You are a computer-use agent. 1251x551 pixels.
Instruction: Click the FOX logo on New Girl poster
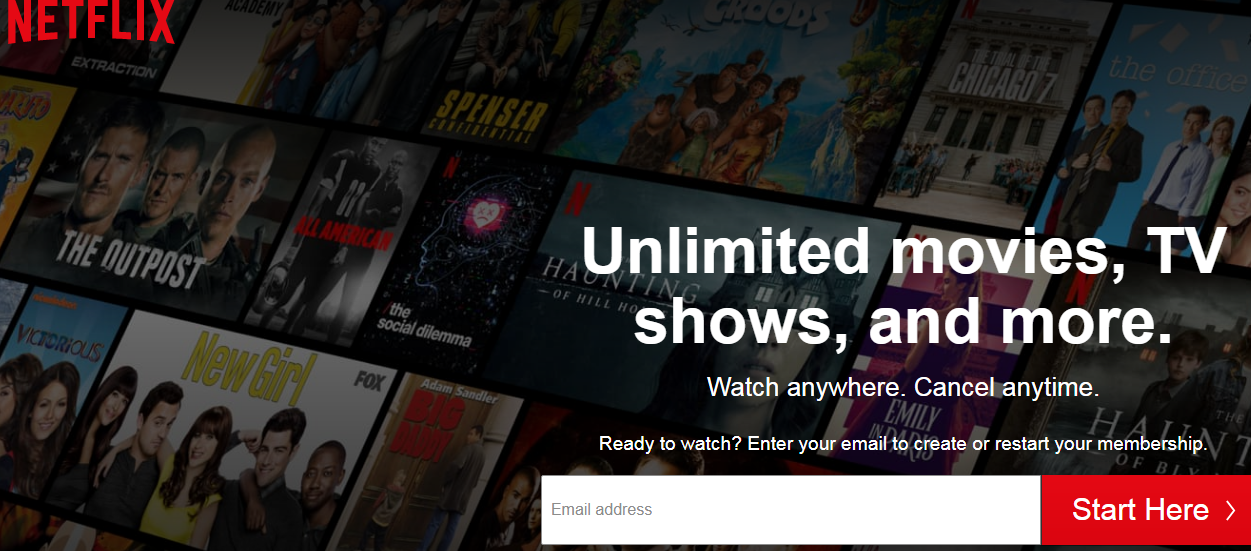(370, 379)
